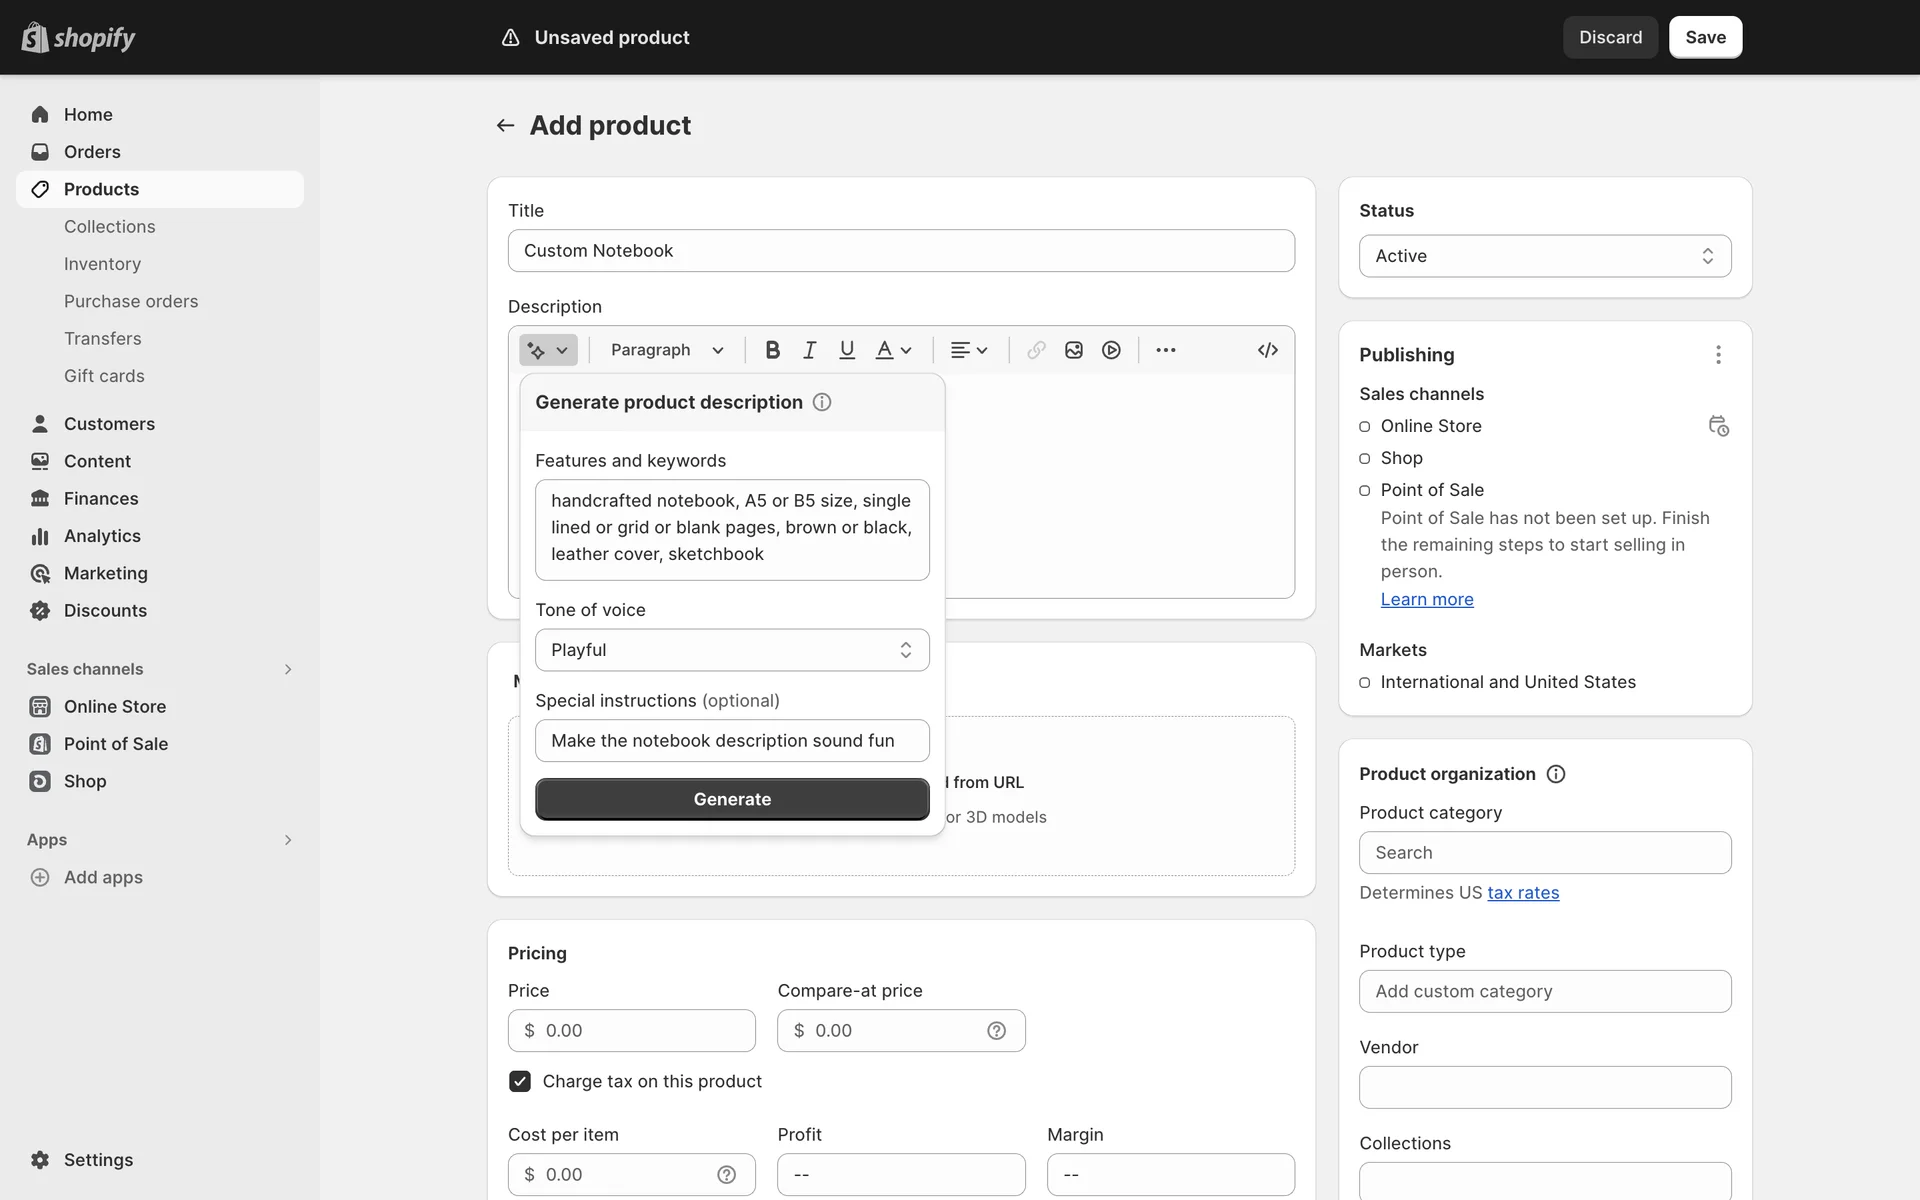The height and width of the screenshot is (1200, 1920).
Task: Uncheck Charge tax on this product
Action: (x=520, y=1081)
